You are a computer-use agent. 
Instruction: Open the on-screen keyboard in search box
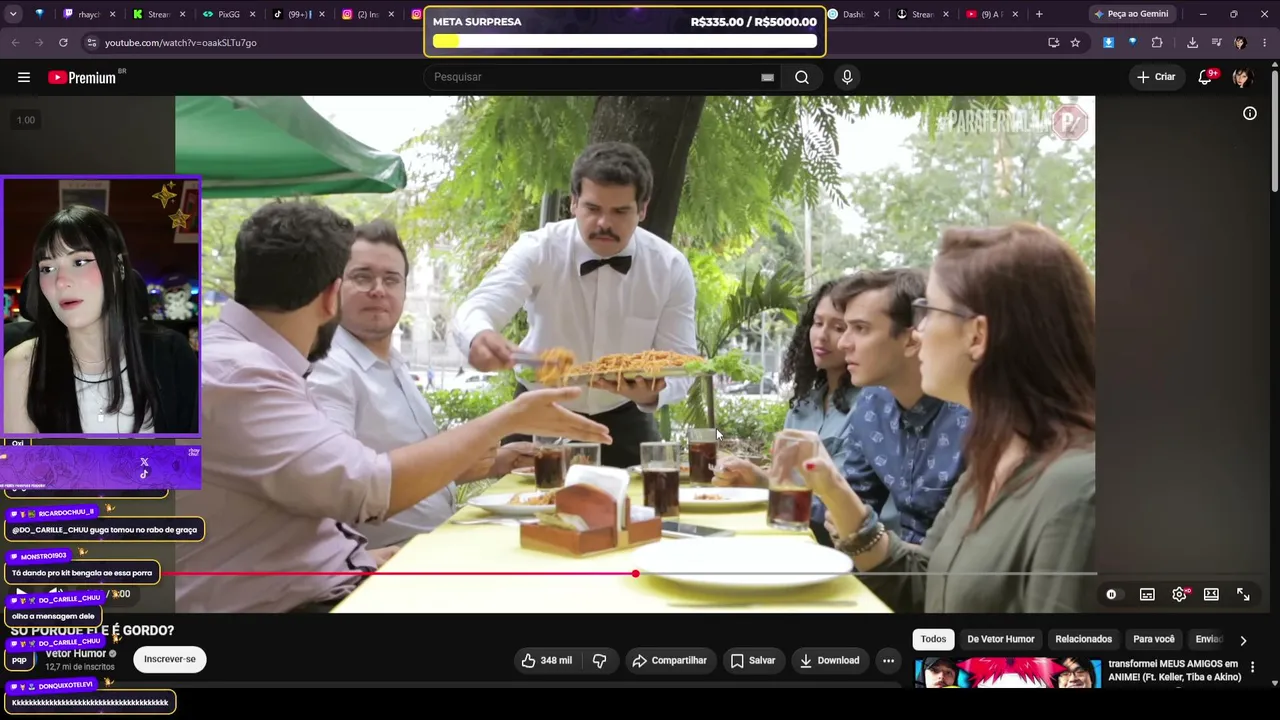pos(767,77)
